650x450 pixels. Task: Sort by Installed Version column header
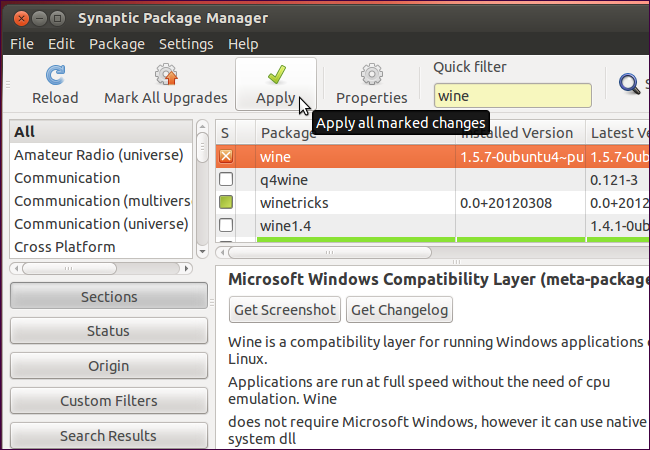520,133
